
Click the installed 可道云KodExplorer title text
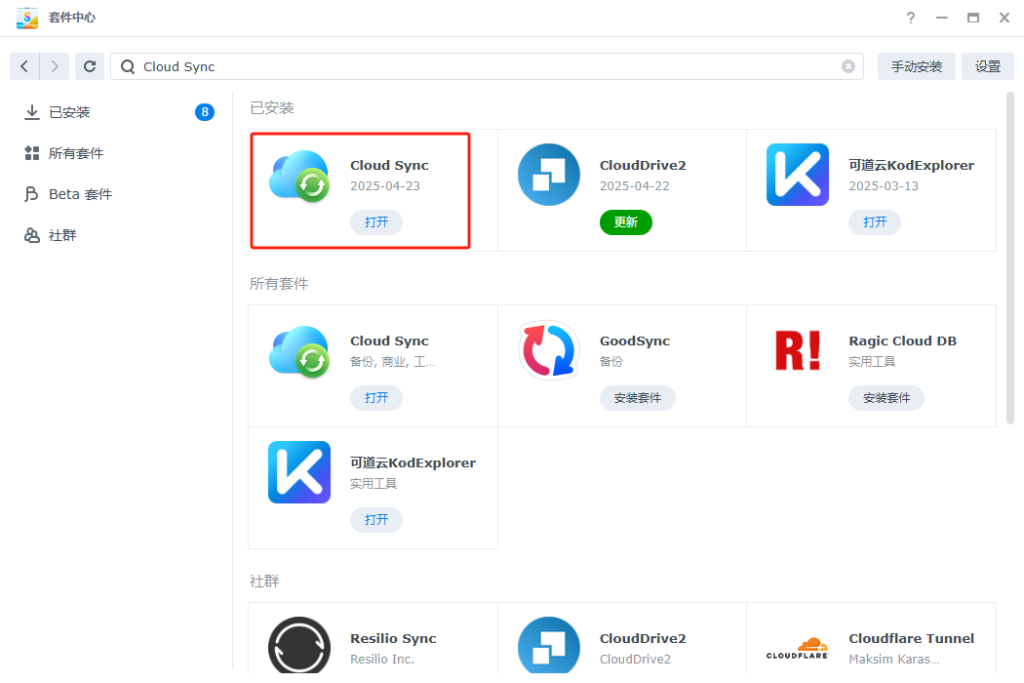[911, 166]
